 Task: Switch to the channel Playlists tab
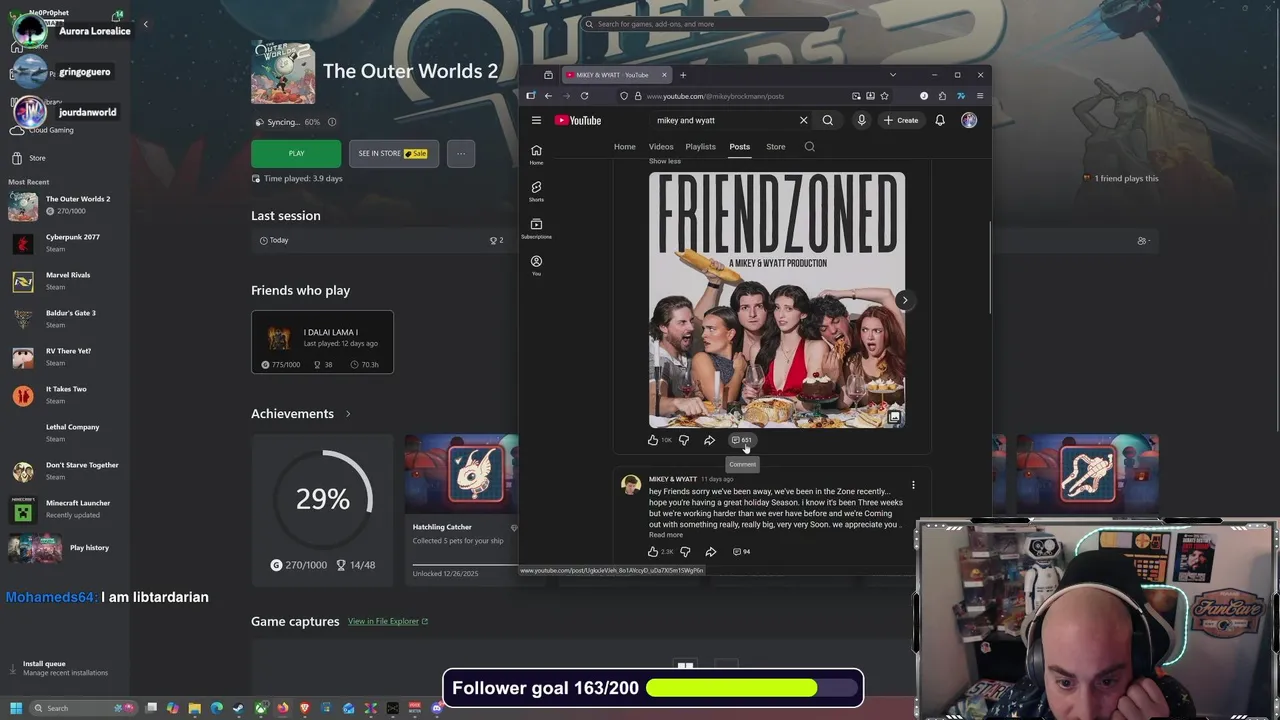point(700,147)
